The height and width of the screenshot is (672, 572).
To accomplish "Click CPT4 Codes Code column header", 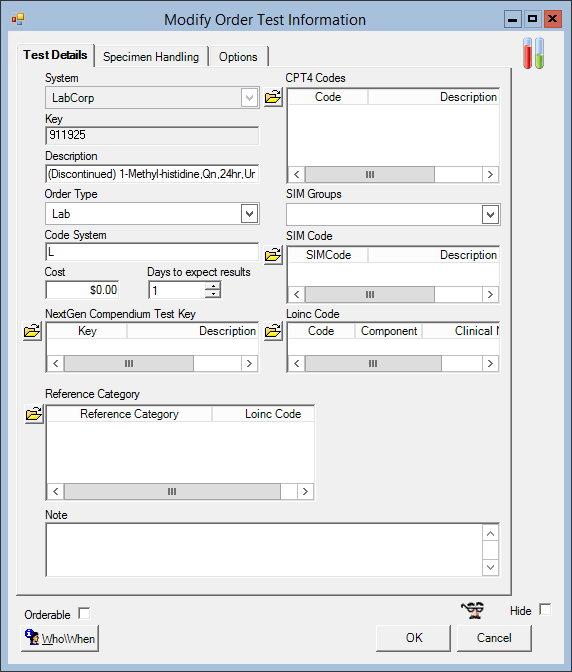I will pos(328,97).
